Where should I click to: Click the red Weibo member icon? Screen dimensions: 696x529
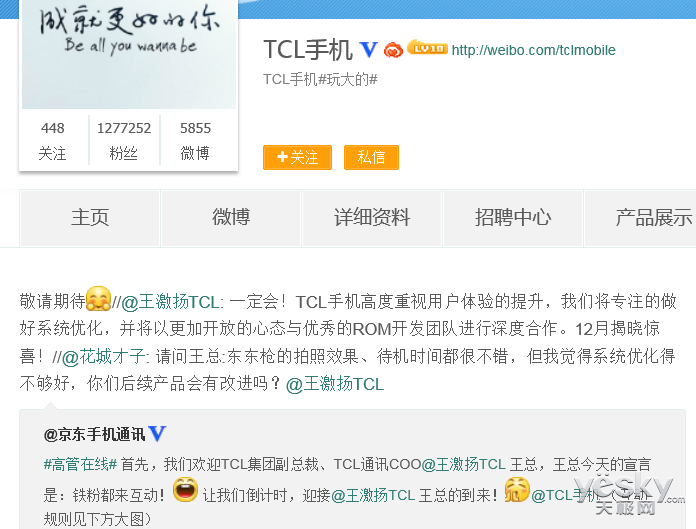(x=393, y=50)
